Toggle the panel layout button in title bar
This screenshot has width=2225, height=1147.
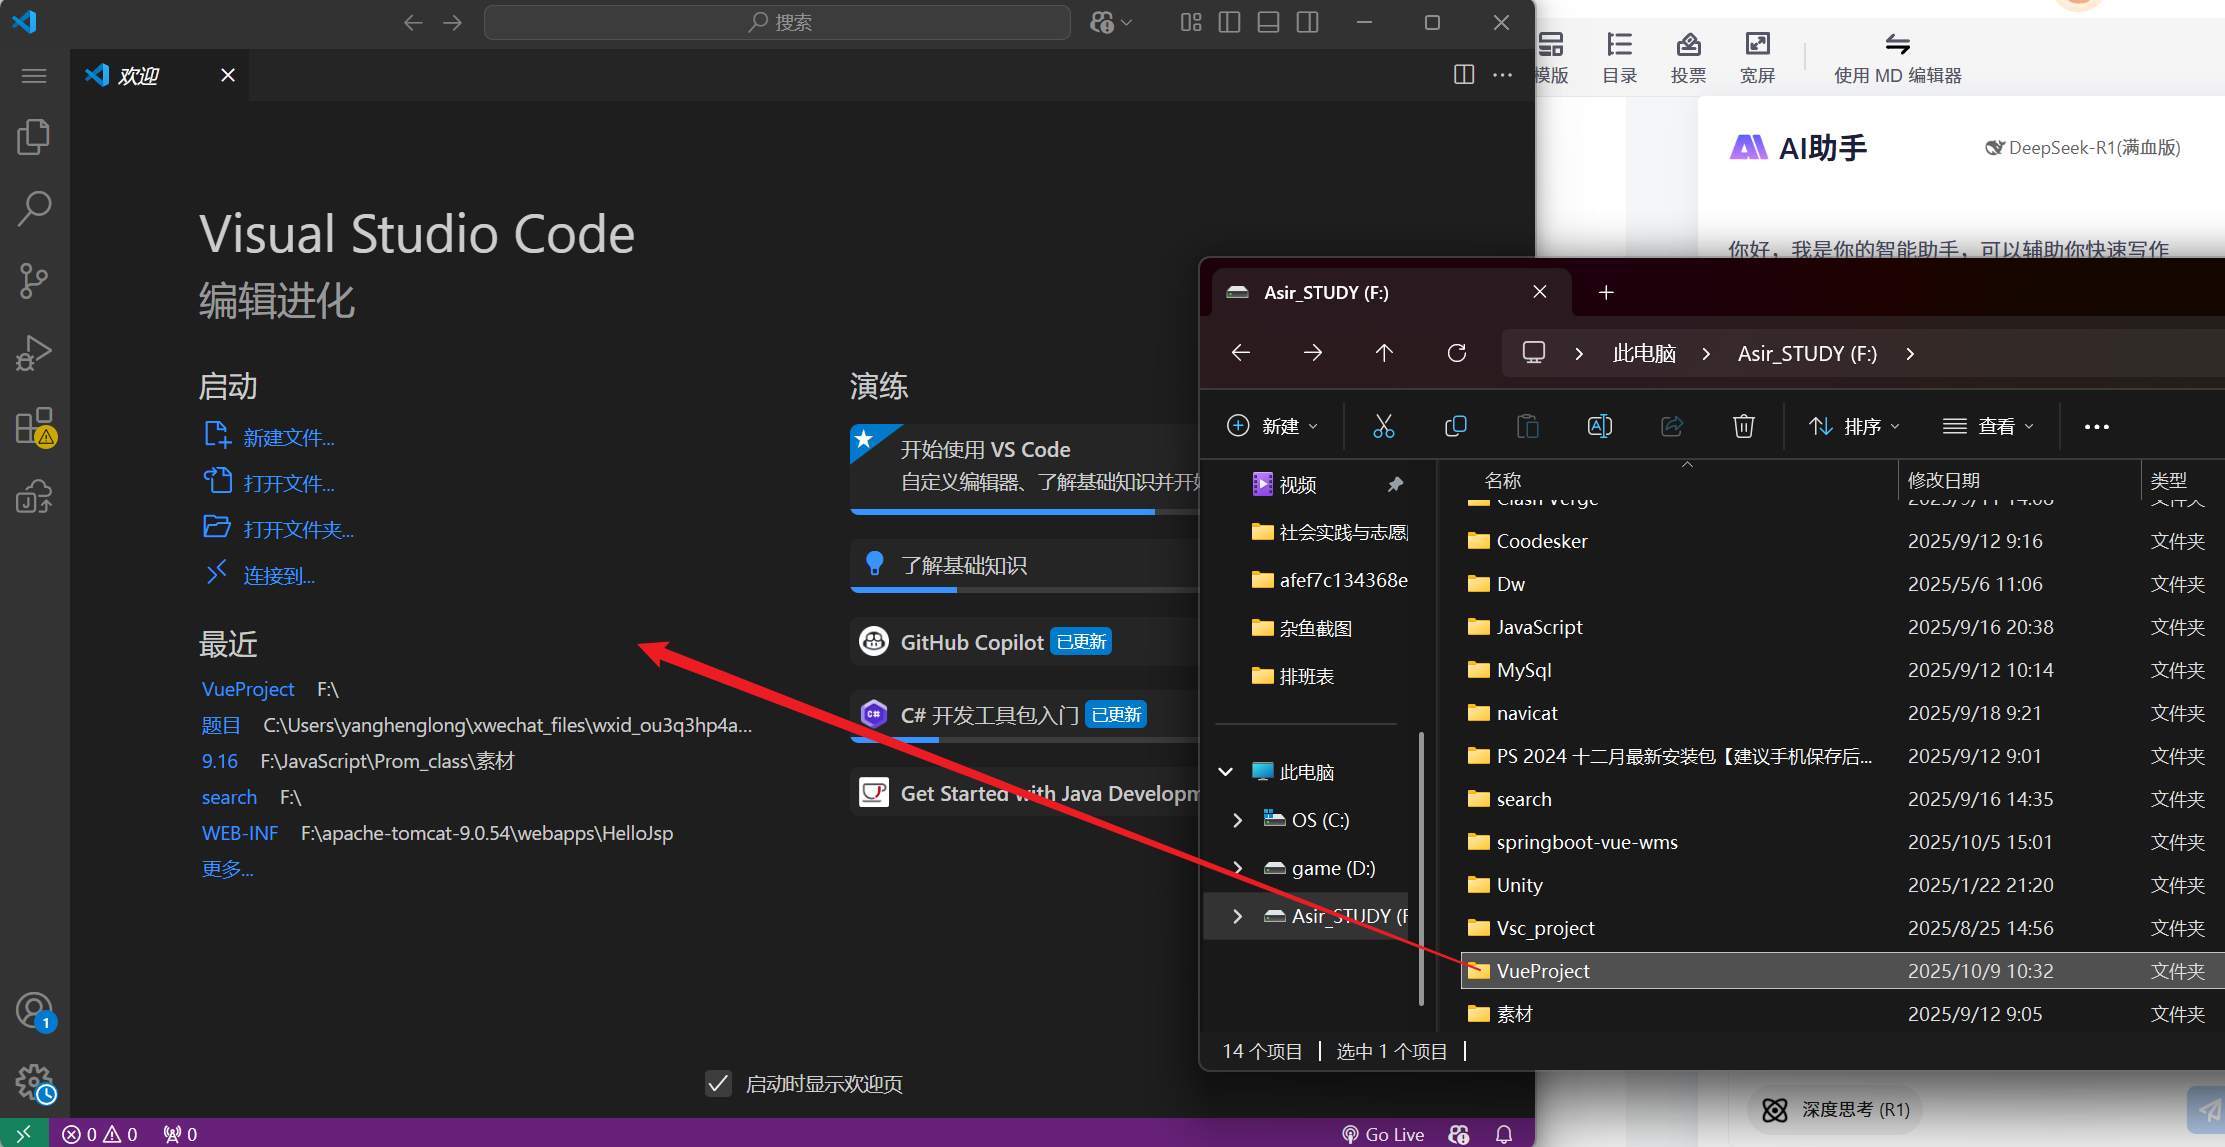click(x=1268, y=22)
